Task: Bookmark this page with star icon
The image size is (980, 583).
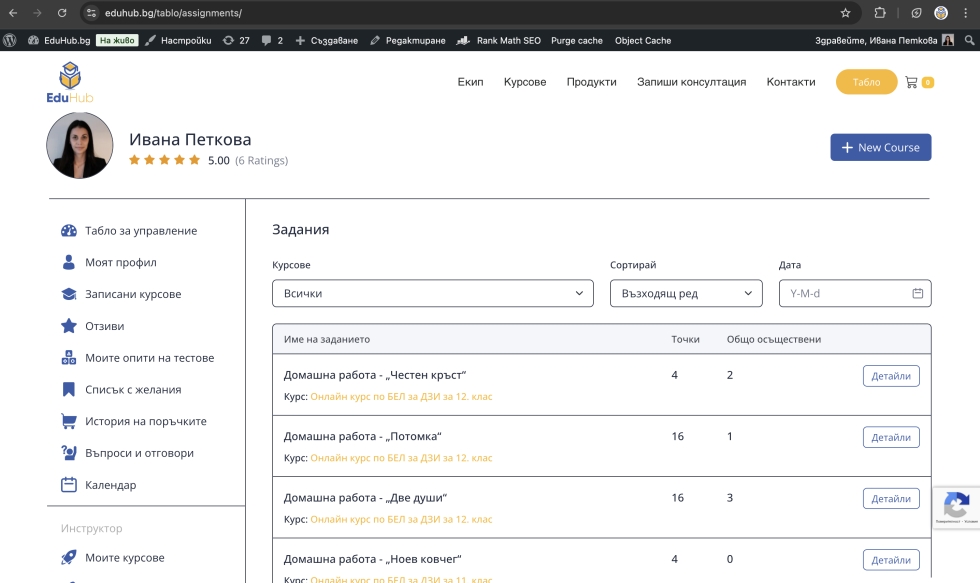Action: pyautogui.click(x=845, y=13)
